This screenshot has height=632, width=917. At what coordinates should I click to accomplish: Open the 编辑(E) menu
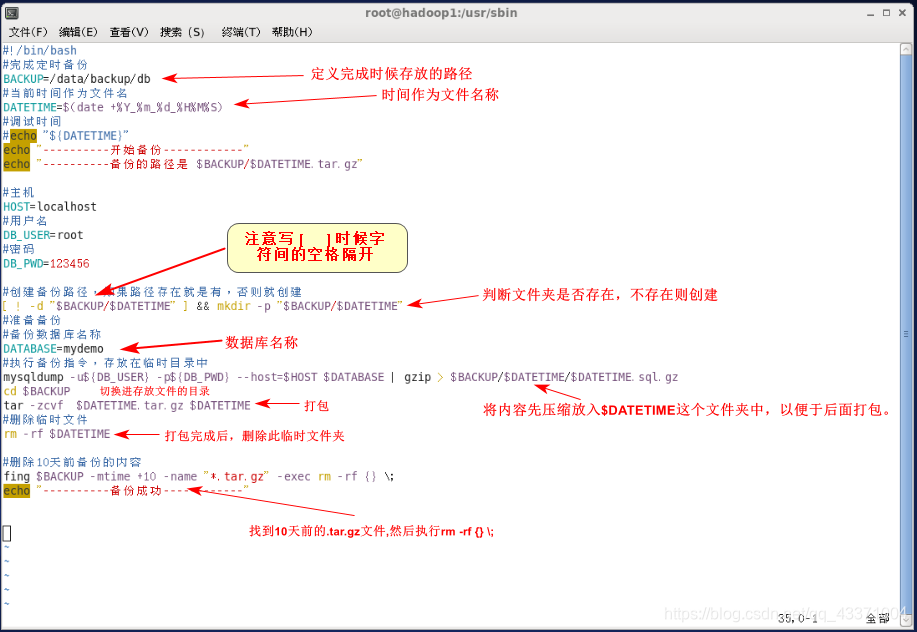pos(78,31)
